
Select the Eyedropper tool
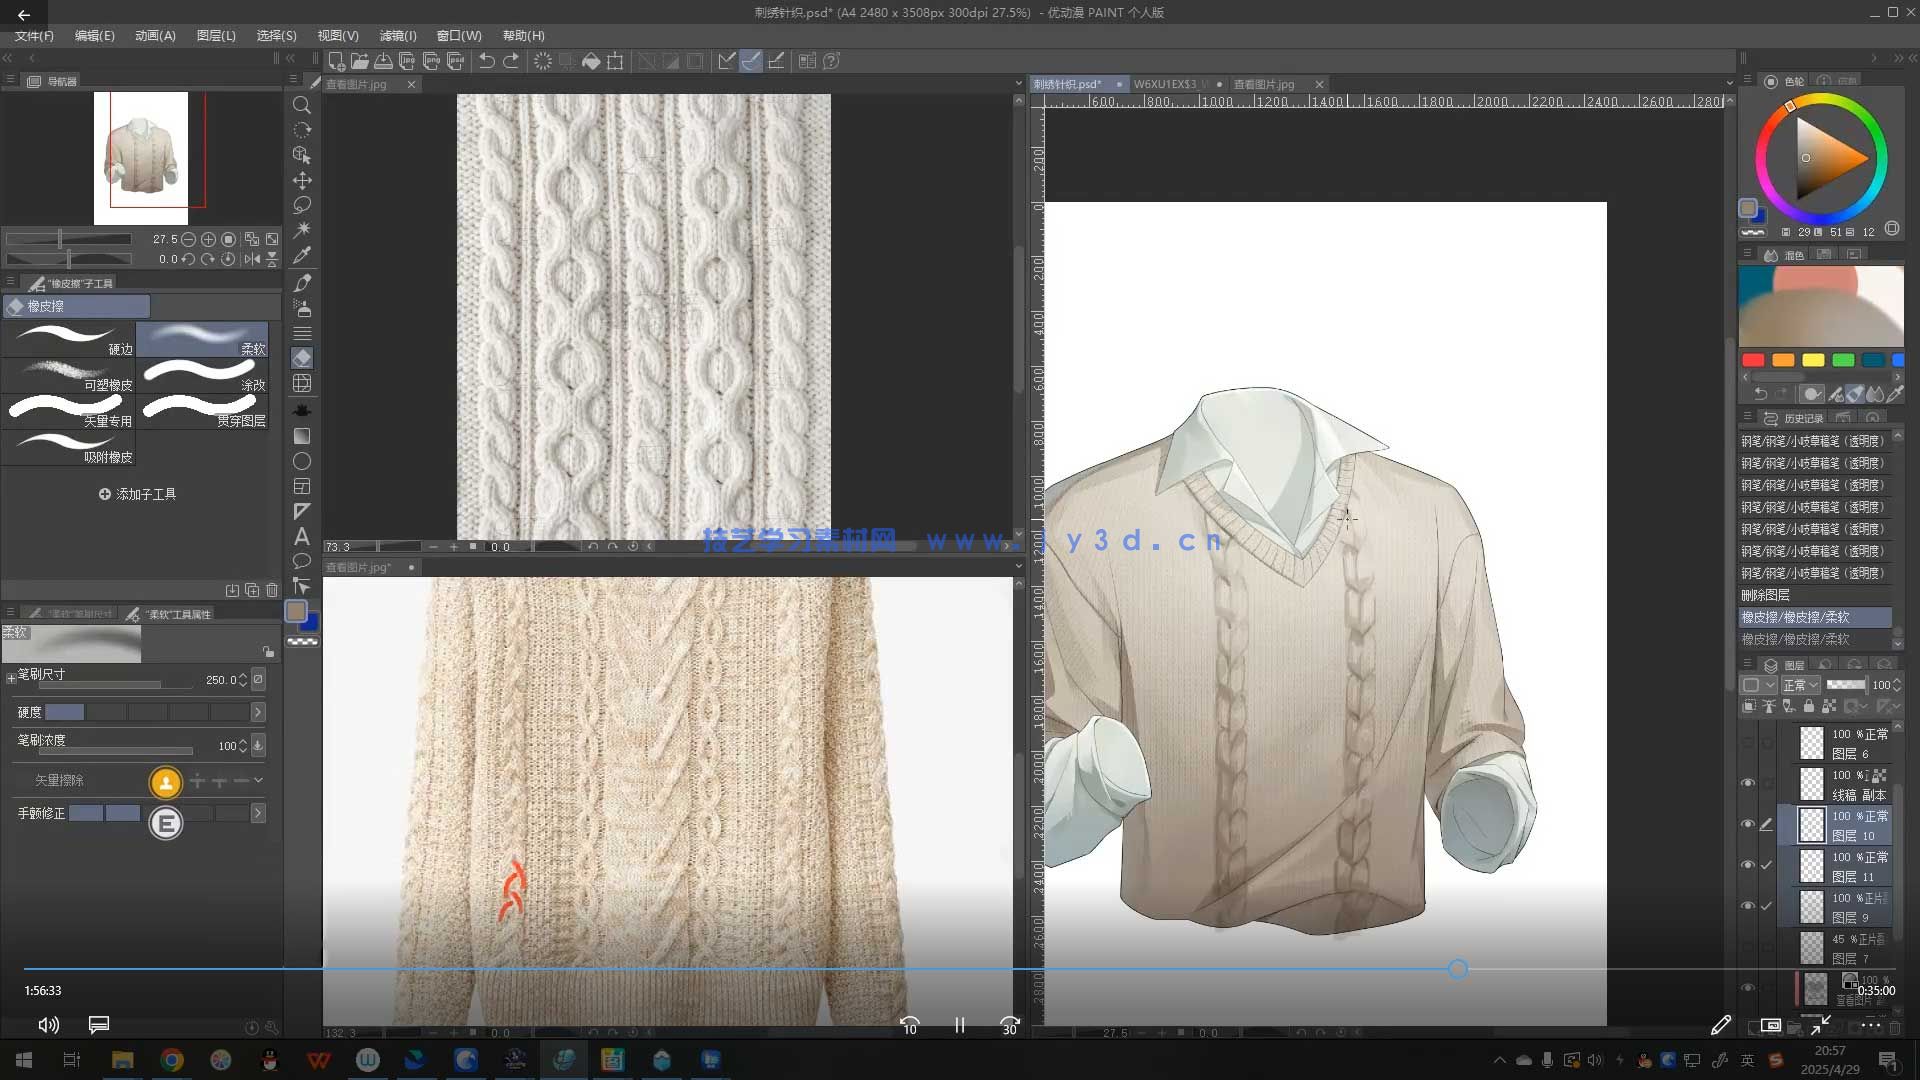click(x=301, y=255)
